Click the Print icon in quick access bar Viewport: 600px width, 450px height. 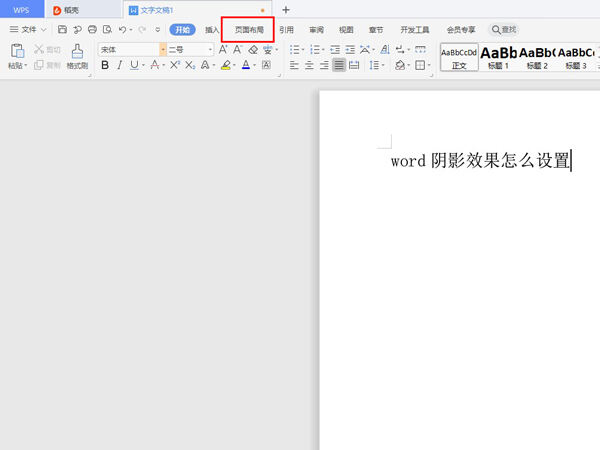pyautogui.click(x=92, y=30)
